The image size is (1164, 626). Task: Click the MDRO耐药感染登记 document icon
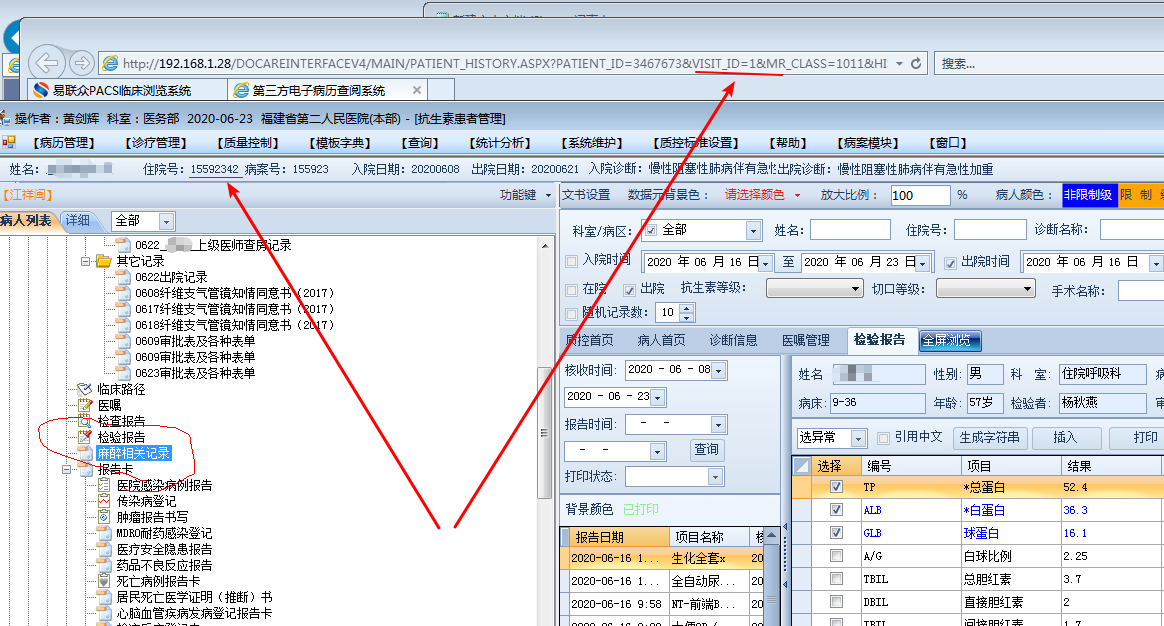[104, 533]
